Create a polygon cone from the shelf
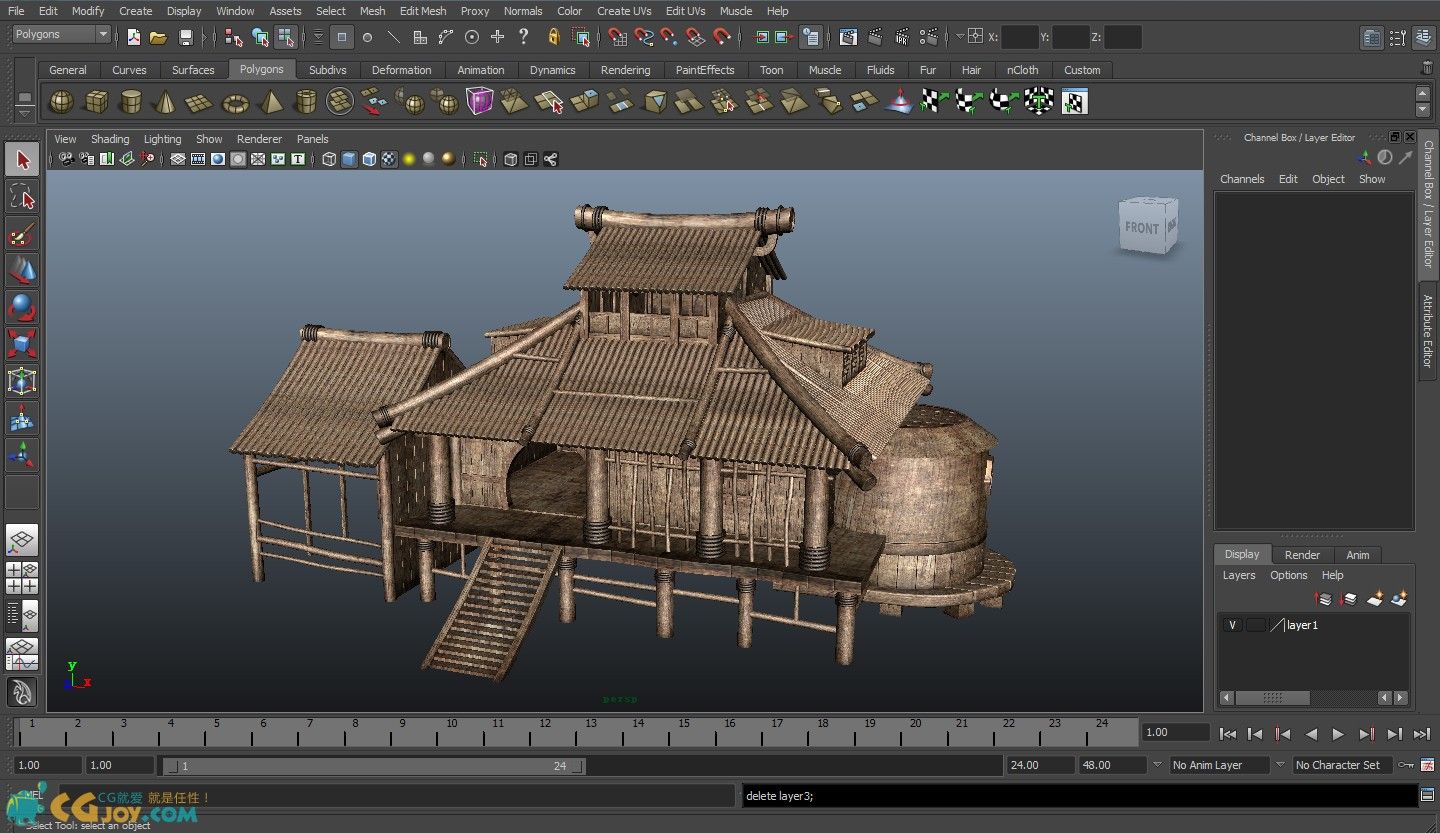Image resolution: width=1440 pixels, height=833 pixels. click(x=165, y=101)
